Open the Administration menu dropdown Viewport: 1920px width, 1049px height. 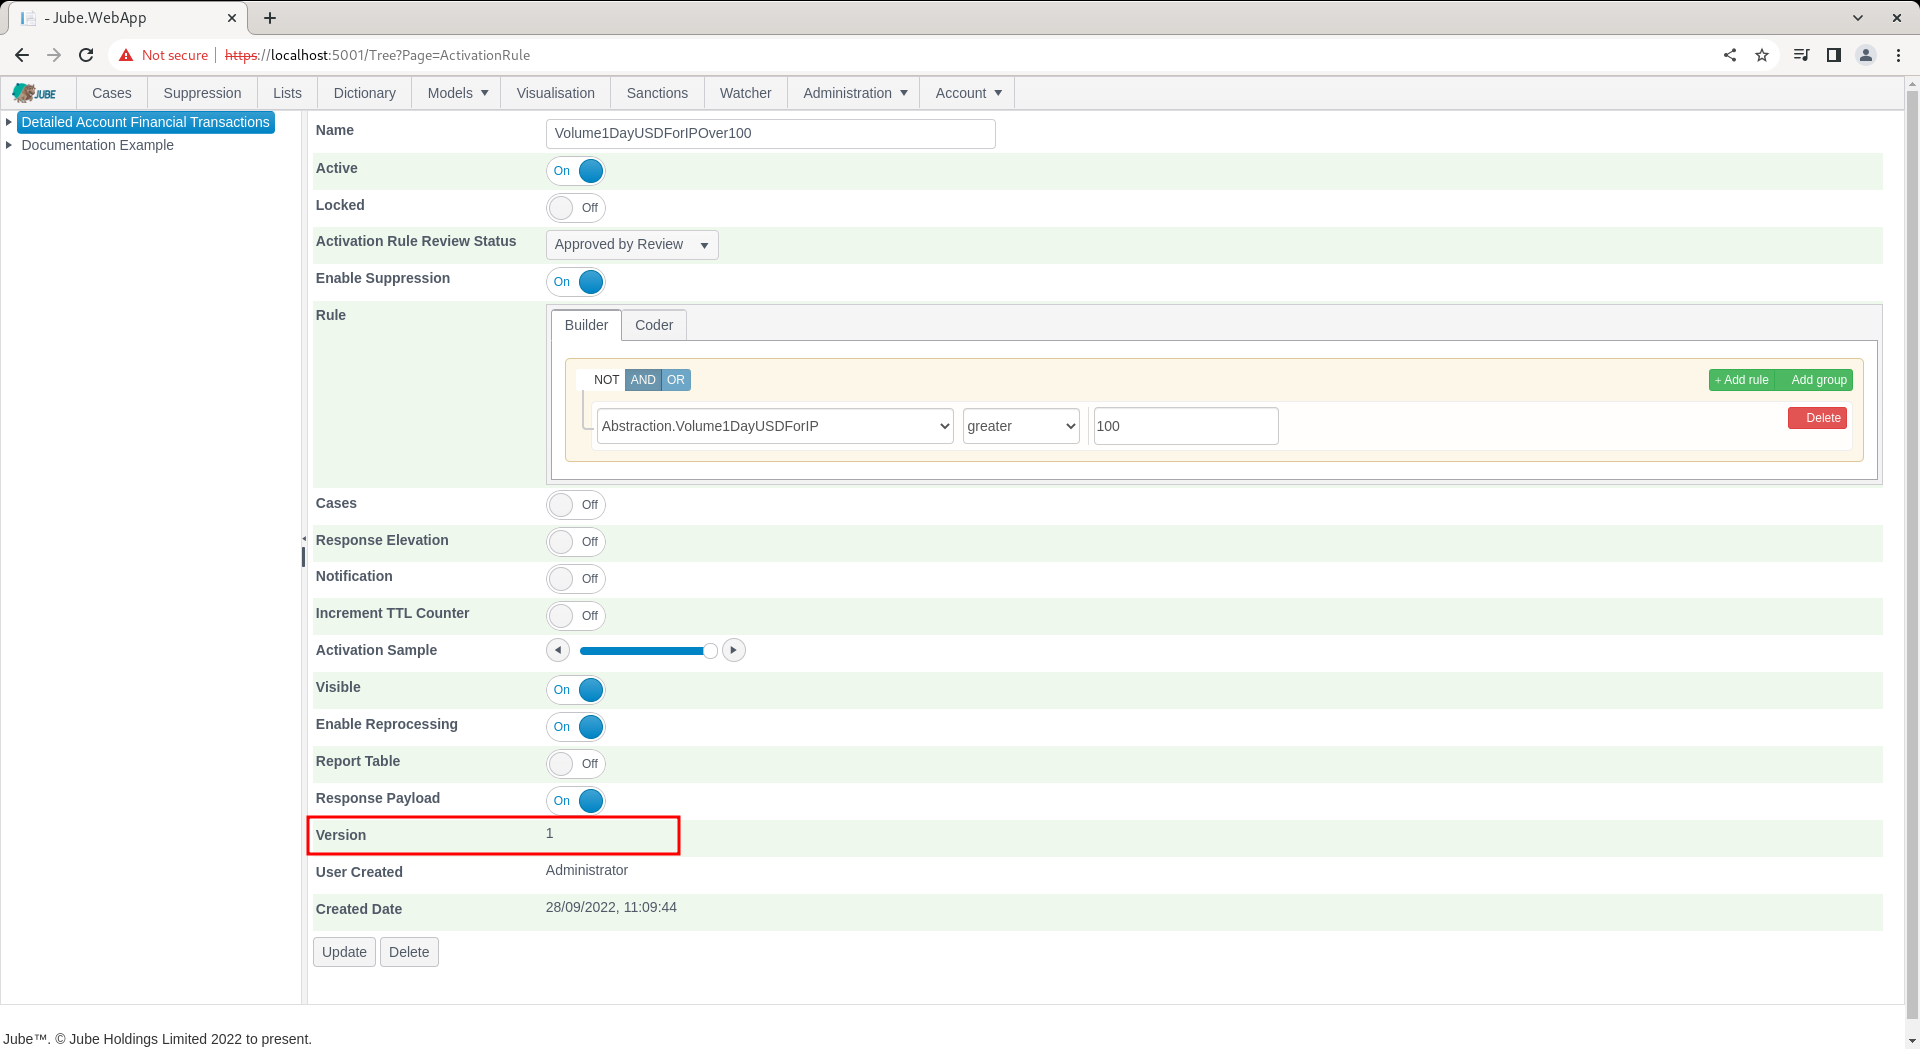[855, 93]
